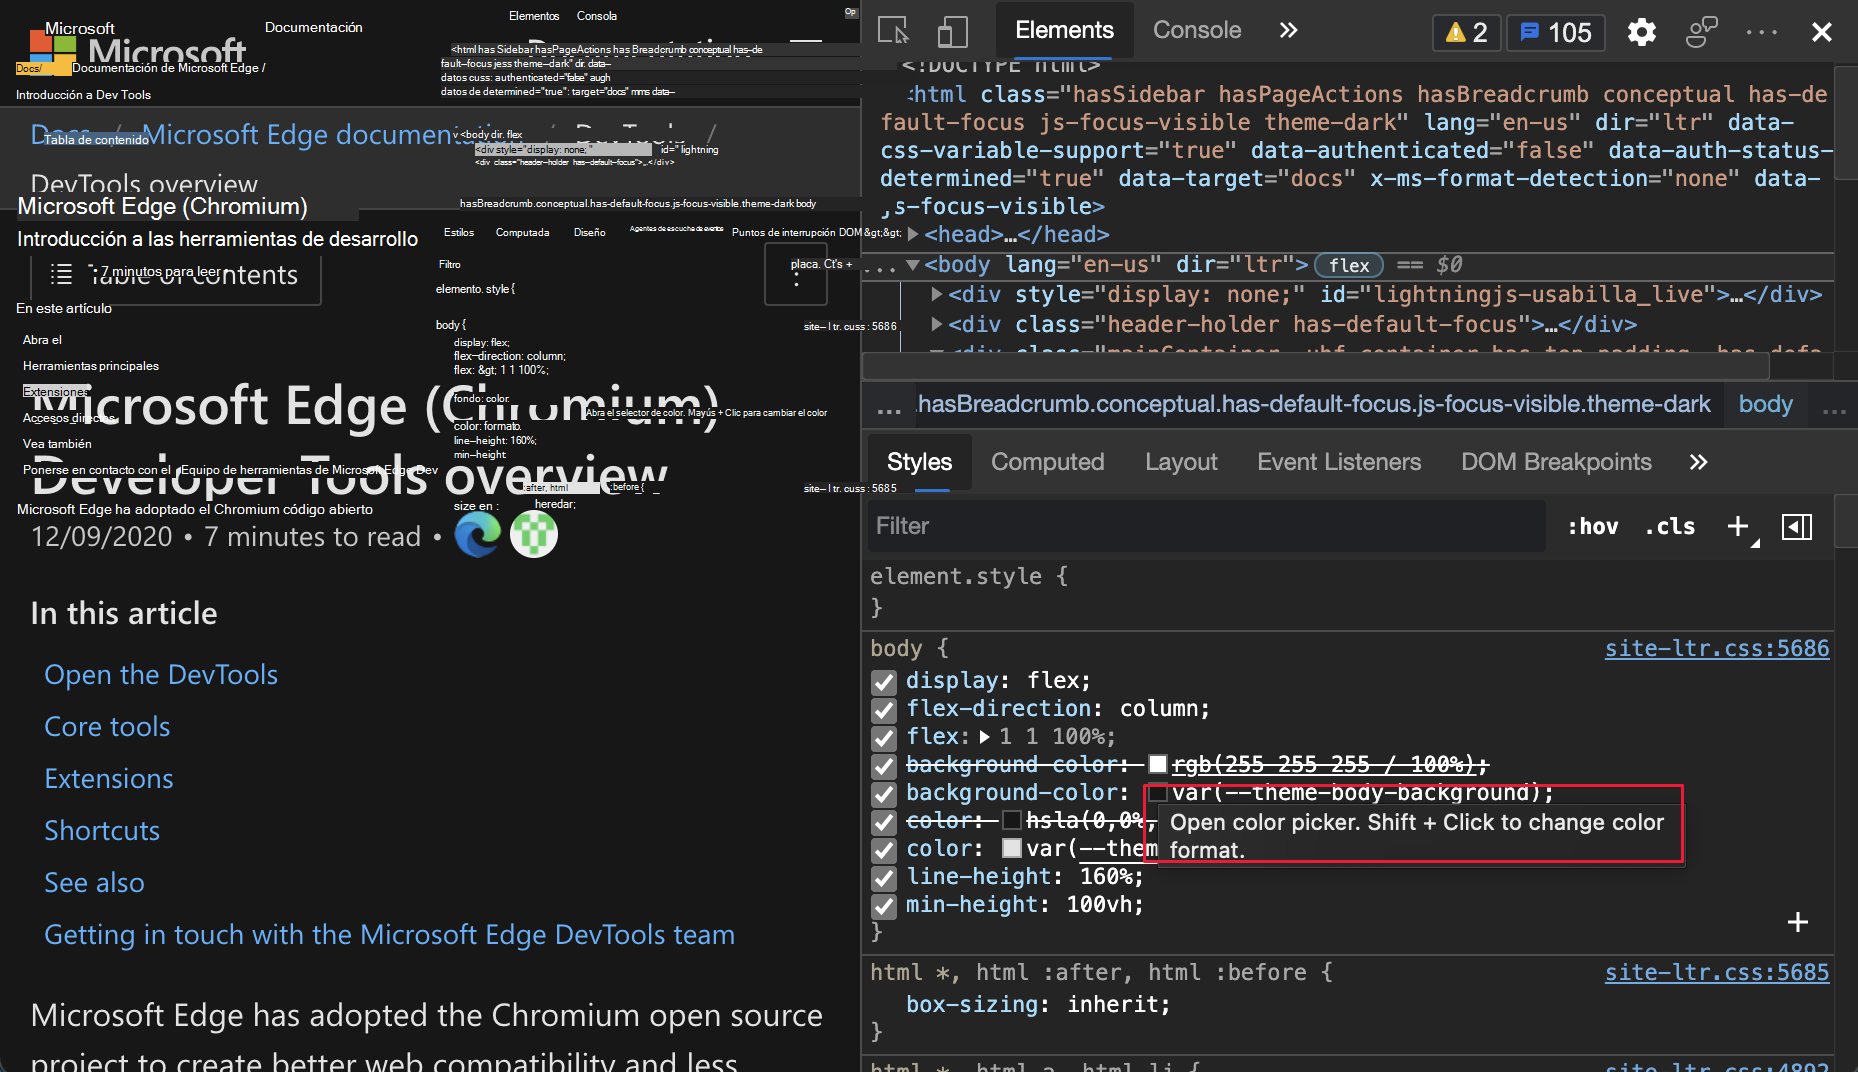Open the Event Listeners pane tab
Screen dimensions: 1858x1072
(x=1339, y=462)
